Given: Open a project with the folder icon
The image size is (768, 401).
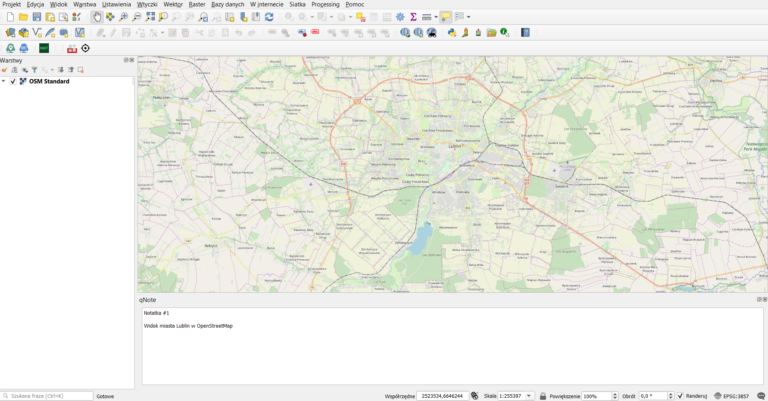Looking at the screenshot, I should (24, 17).
